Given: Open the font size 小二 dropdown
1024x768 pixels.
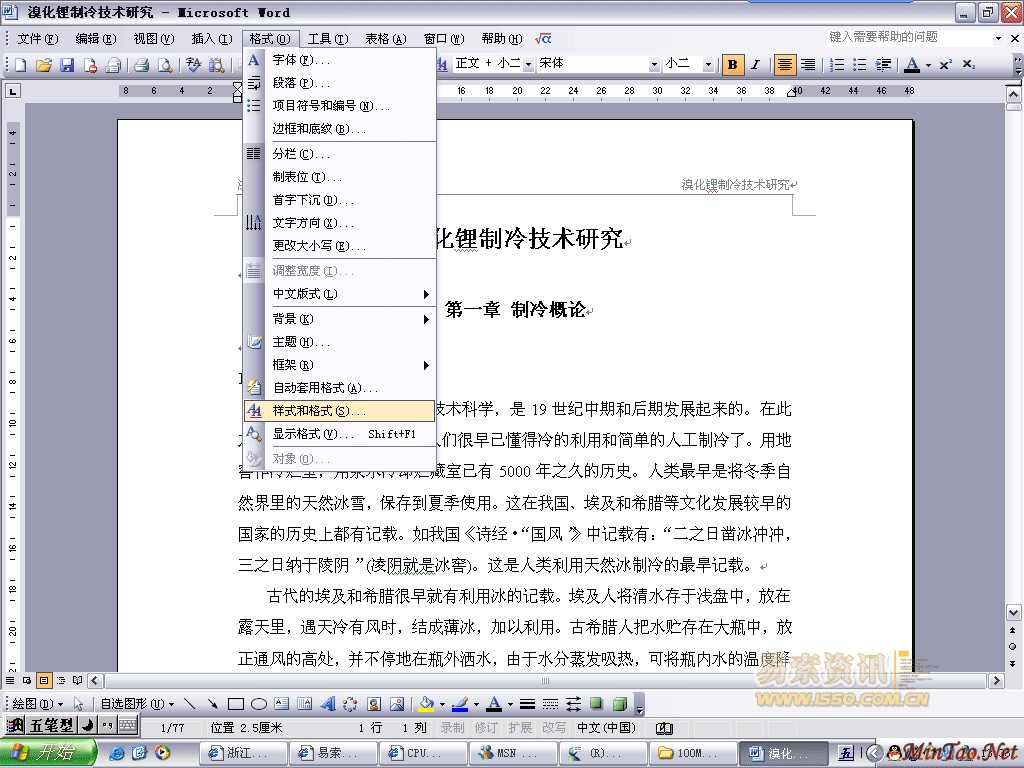Looking at the screenshot, I should coord(708,64).
